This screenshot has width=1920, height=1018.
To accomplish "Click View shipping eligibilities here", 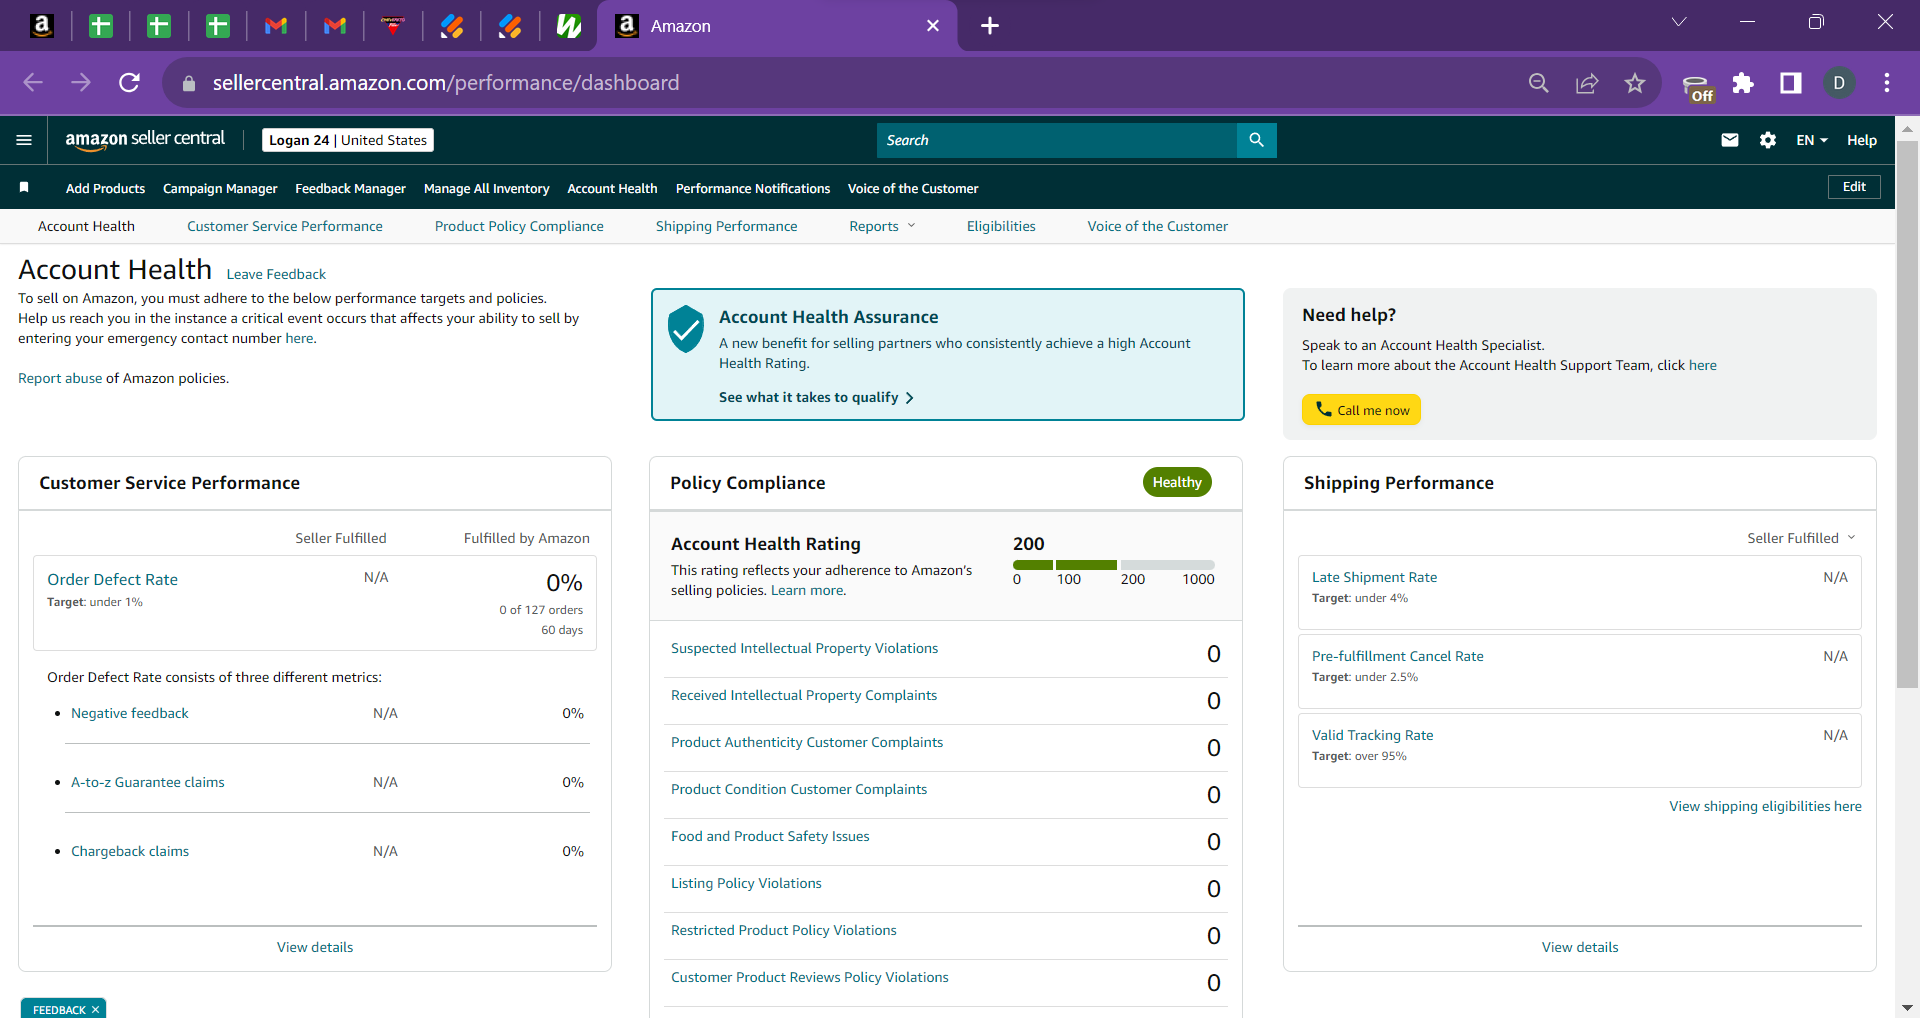I will [1765, 806].
